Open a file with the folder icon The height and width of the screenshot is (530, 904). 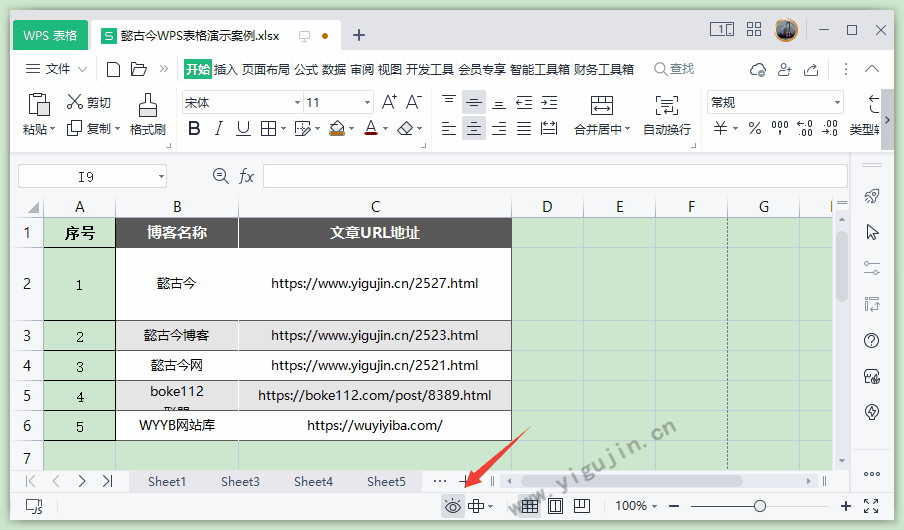coord(139,69)
